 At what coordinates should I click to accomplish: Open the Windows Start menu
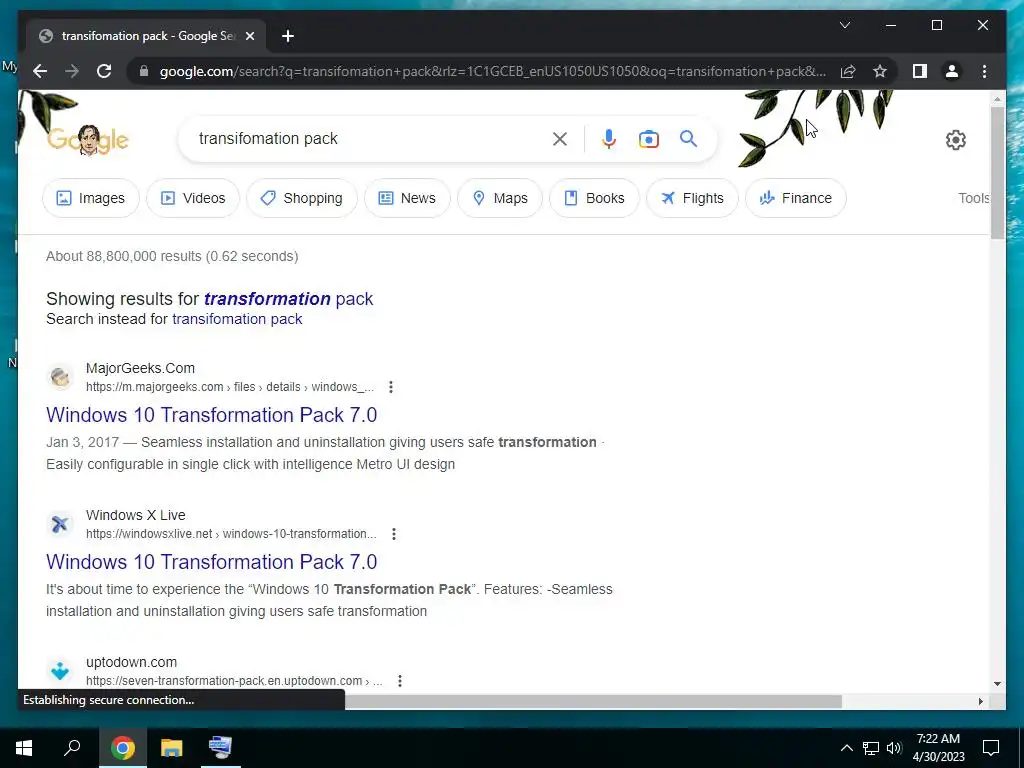click(24, 748)
